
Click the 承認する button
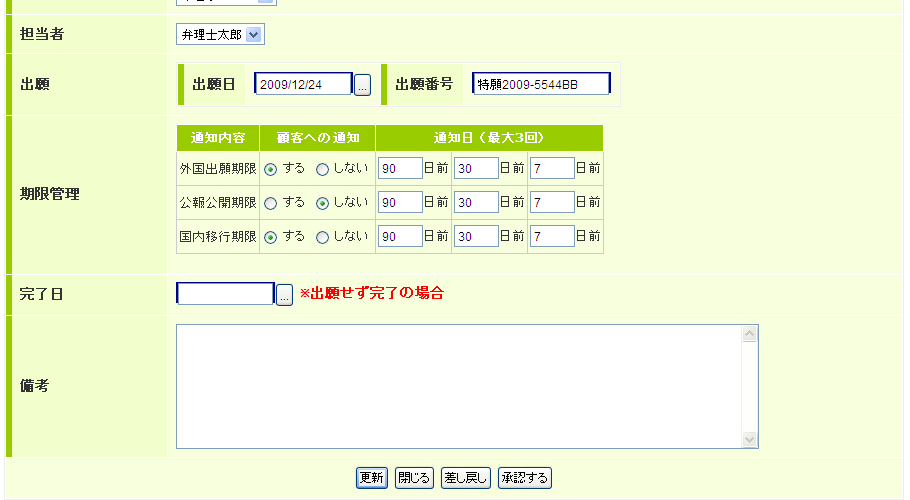click(525, 478)
